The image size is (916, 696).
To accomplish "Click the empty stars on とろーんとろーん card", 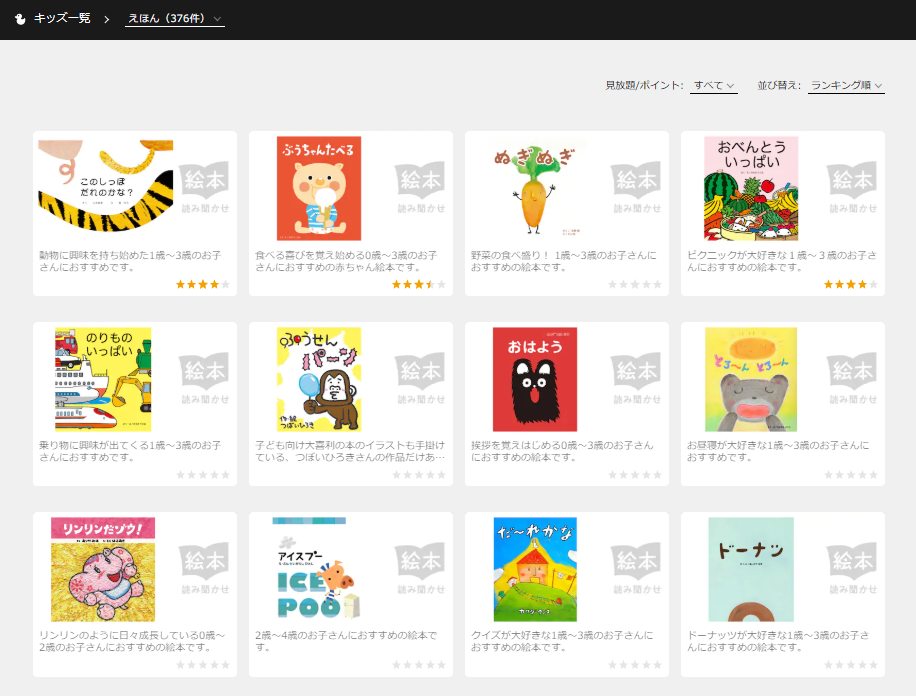I will (851, 475).
